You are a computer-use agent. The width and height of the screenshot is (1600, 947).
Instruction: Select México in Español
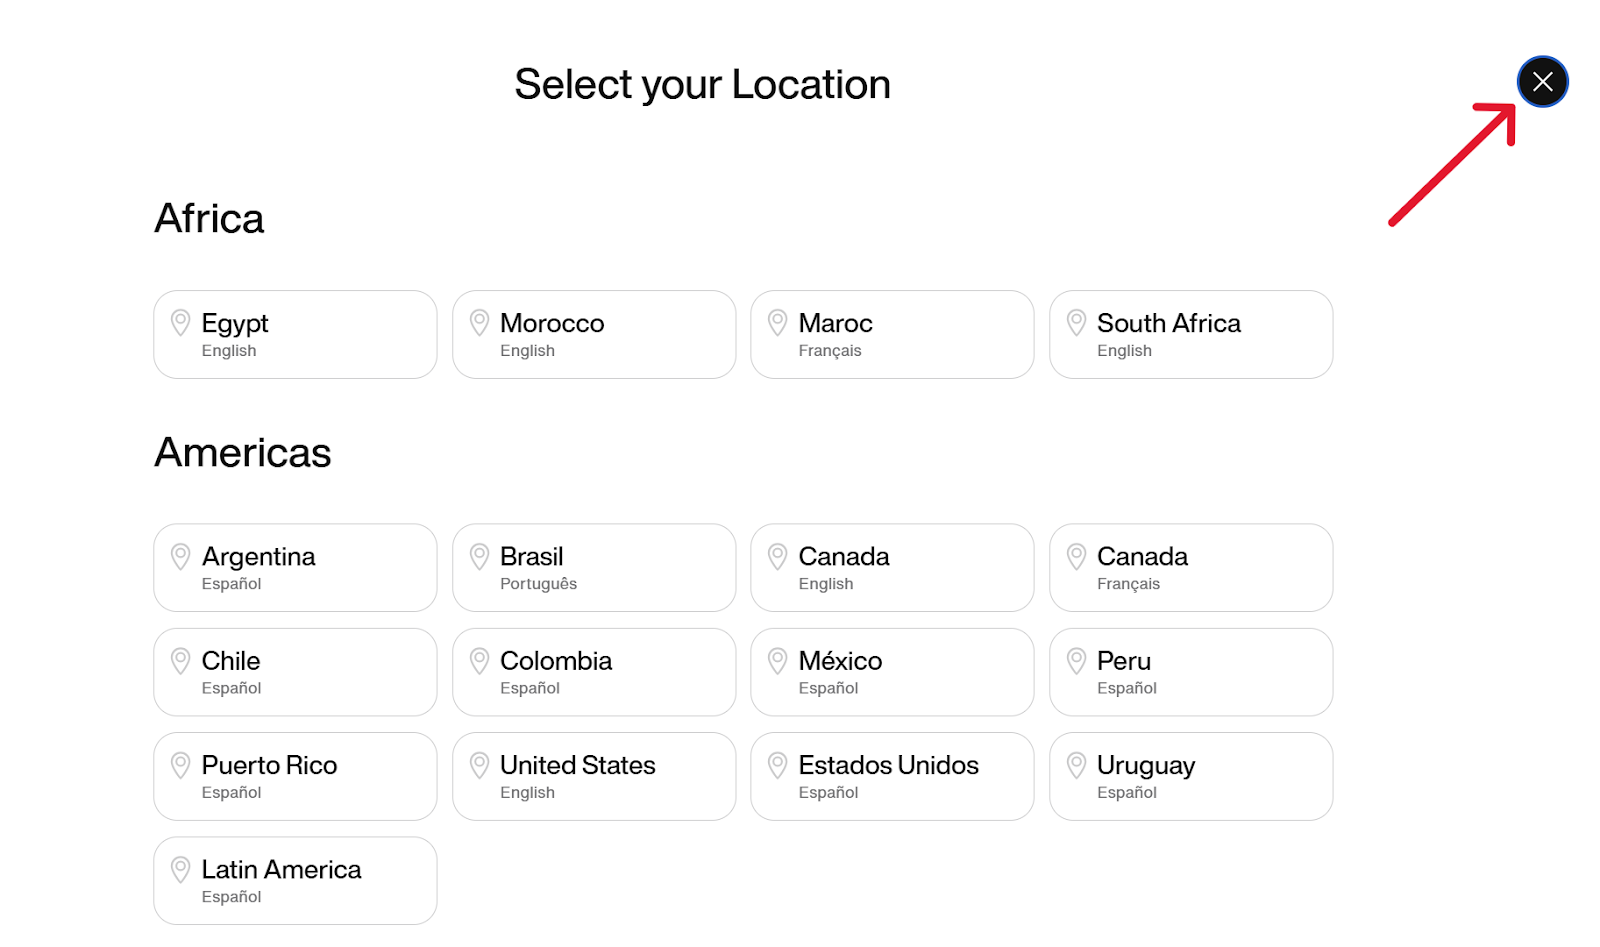(892, 672)
